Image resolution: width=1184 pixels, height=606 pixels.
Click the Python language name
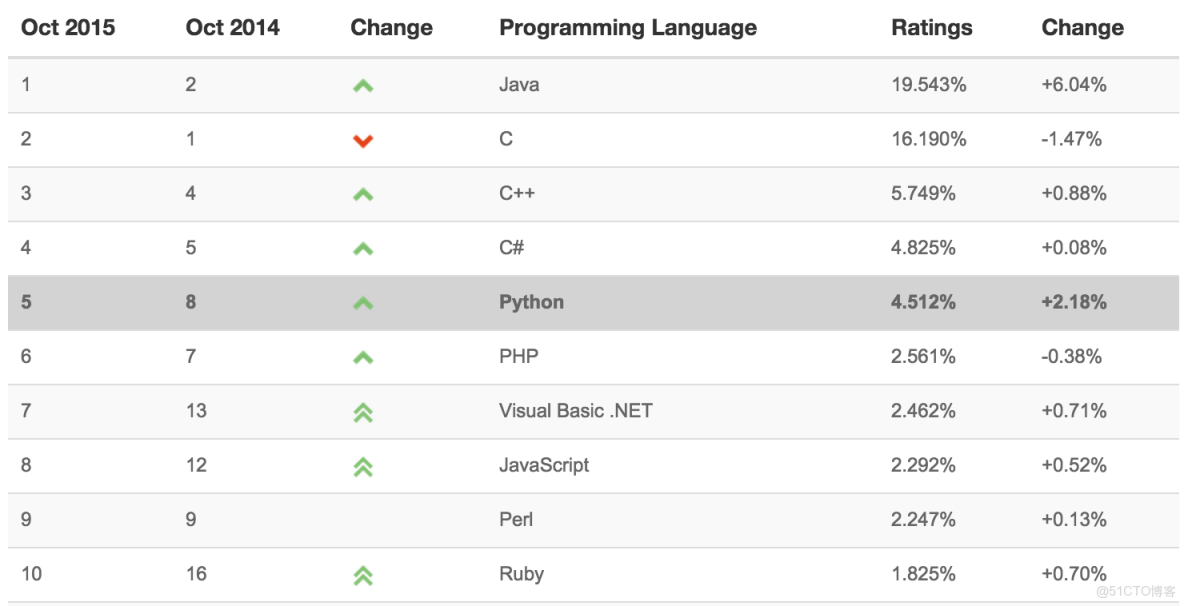coord(531,302)
